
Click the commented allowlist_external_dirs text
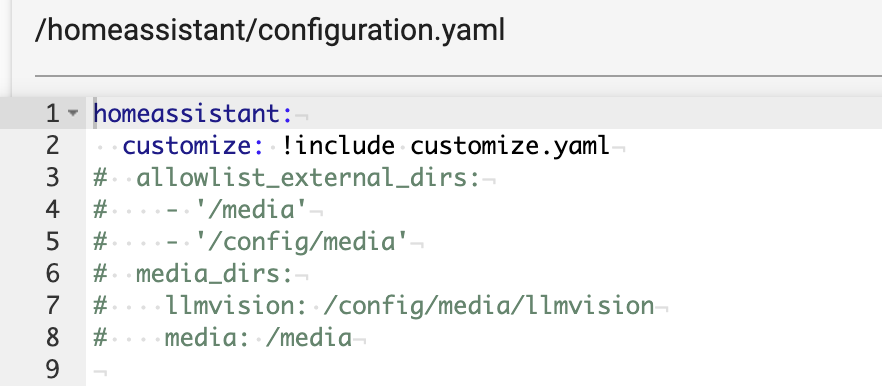[308, 178]
